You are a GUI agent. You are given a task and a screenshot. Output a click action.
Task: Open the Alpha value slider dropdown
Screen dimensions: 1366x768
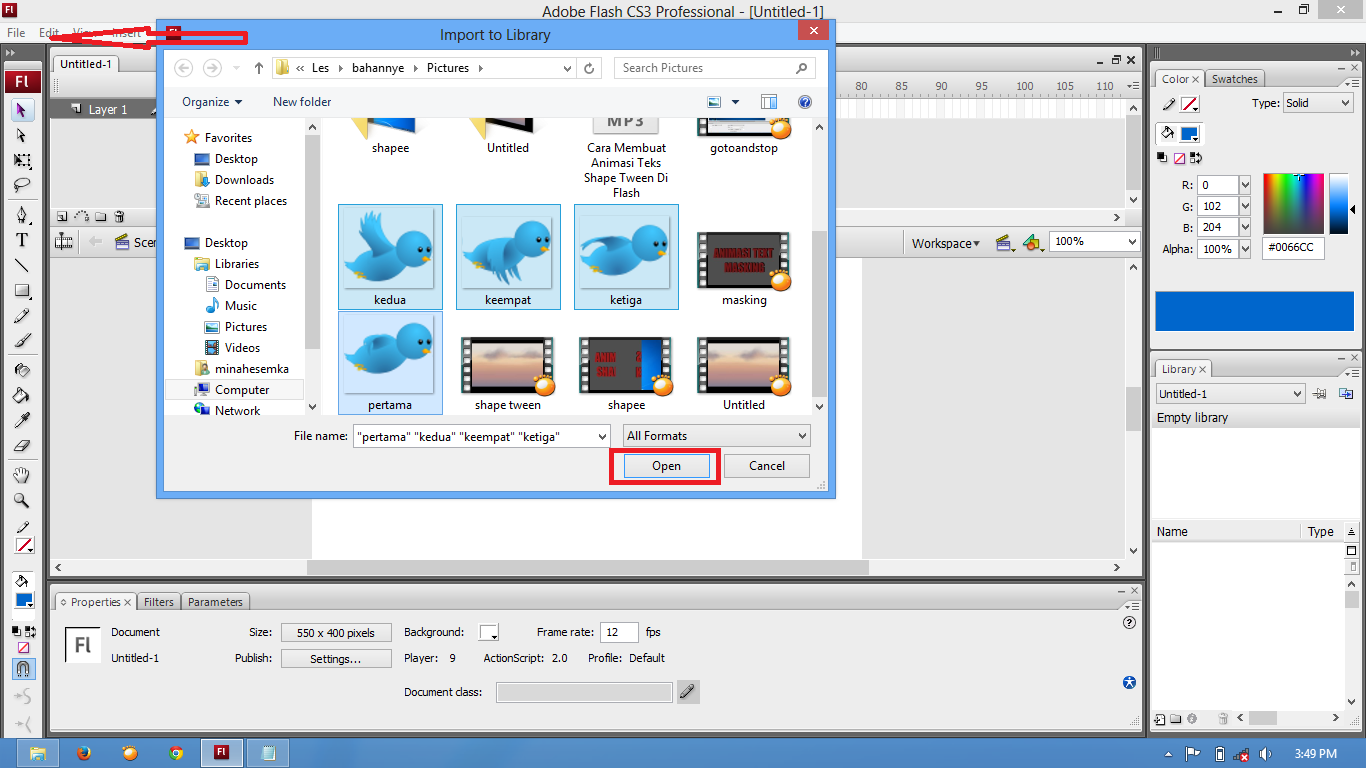(1245, 249)
